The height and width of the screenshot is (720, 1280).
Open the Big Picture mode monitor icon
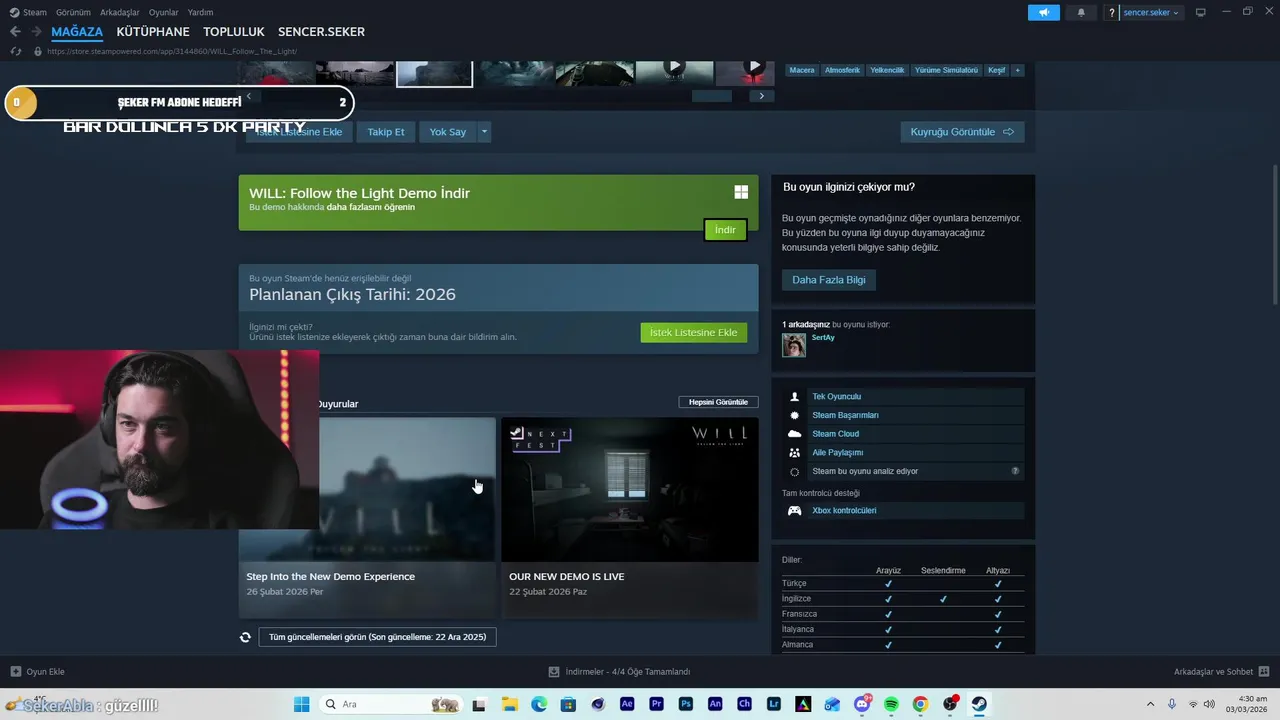(1201, 12)
